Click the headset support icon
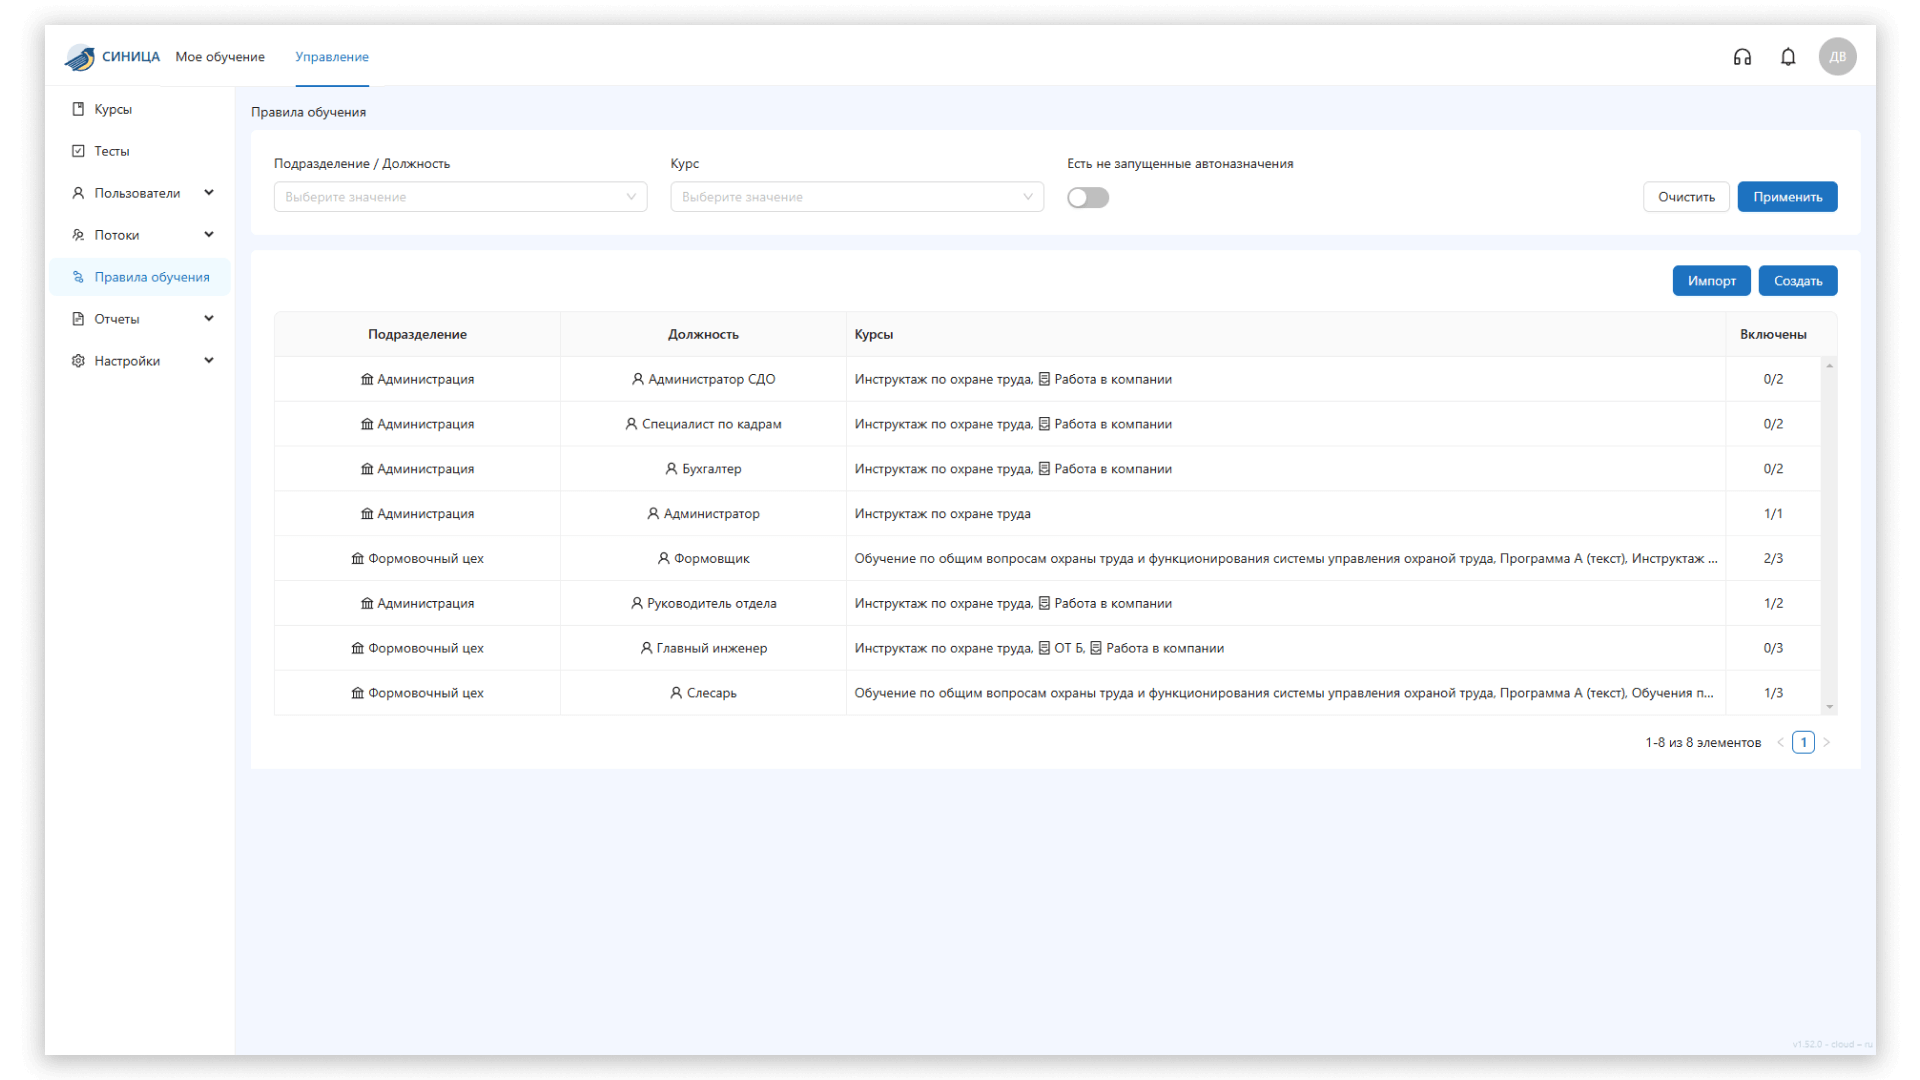This screenshot has height=1080, width=1920. pos(1742,57)
